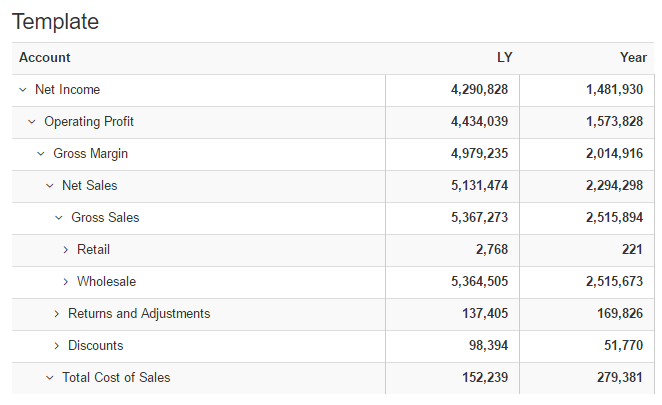Select the Wholesale account label
This screenshot has height=405, width=662.
coord(106,282)
